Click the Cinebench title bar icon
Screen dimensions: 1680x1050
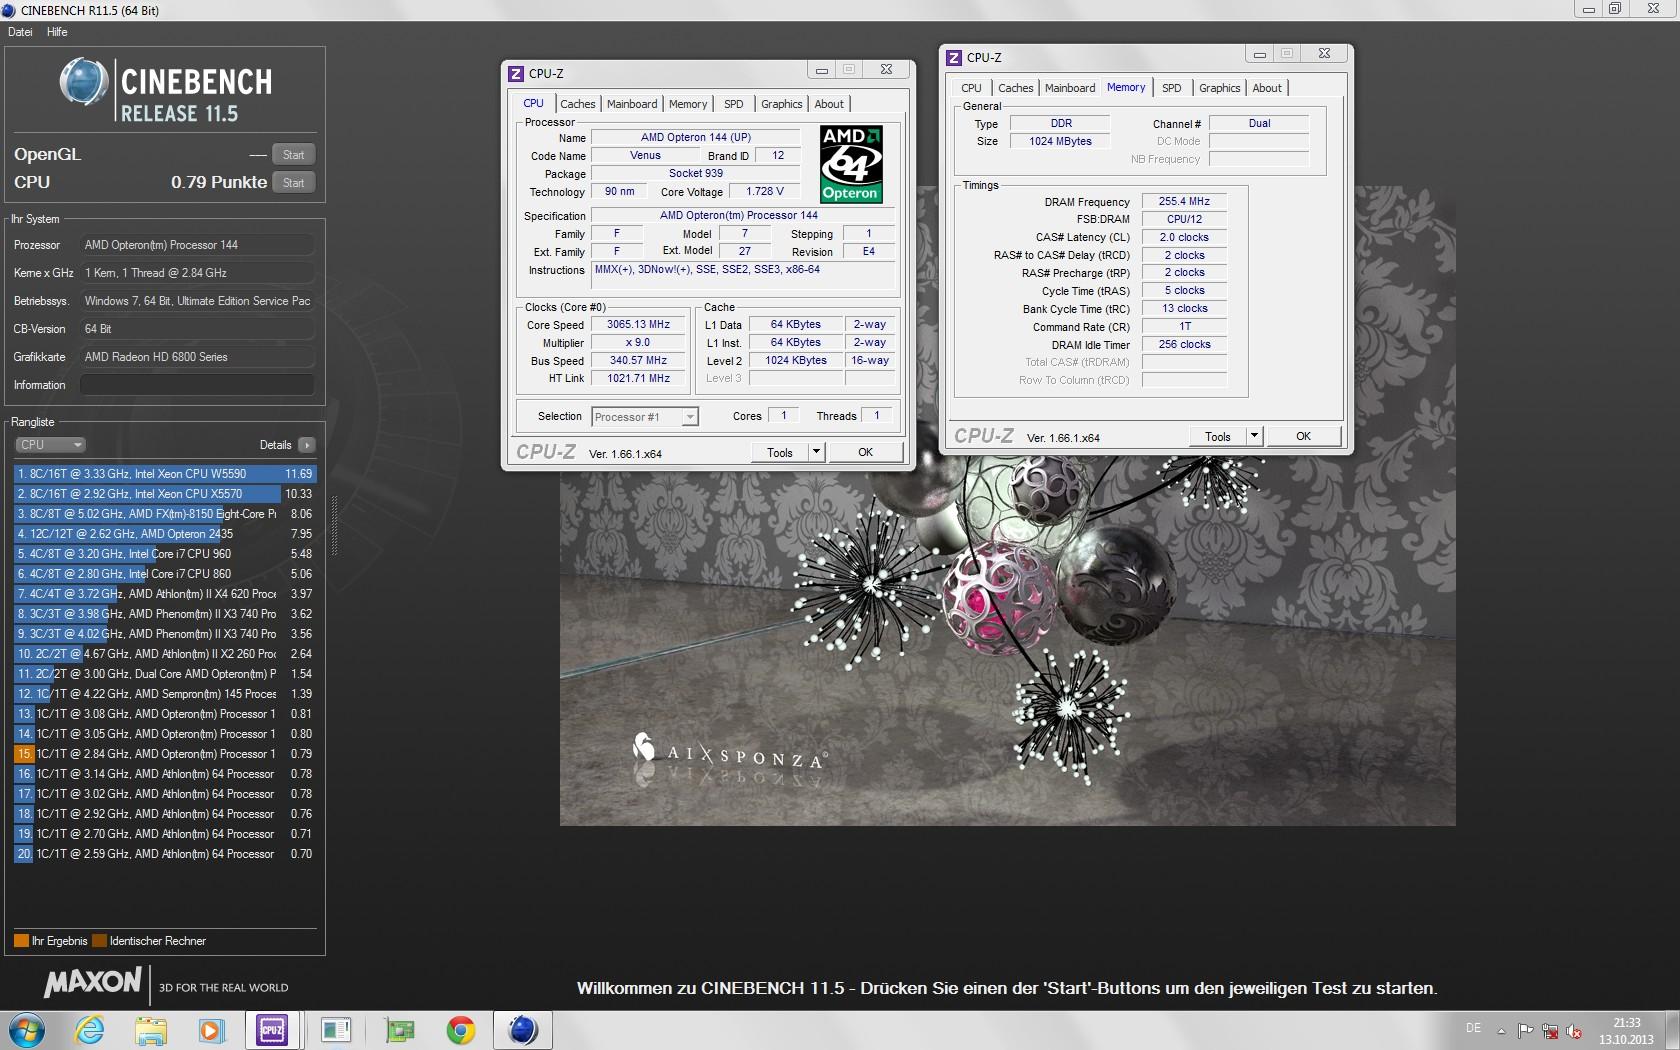(10, 10)
